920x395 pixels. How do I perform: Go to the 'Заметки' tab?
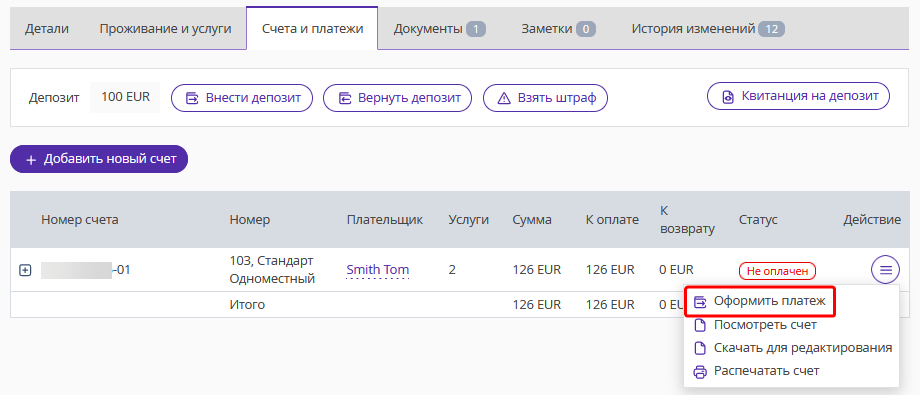click(x=559, y=29)
